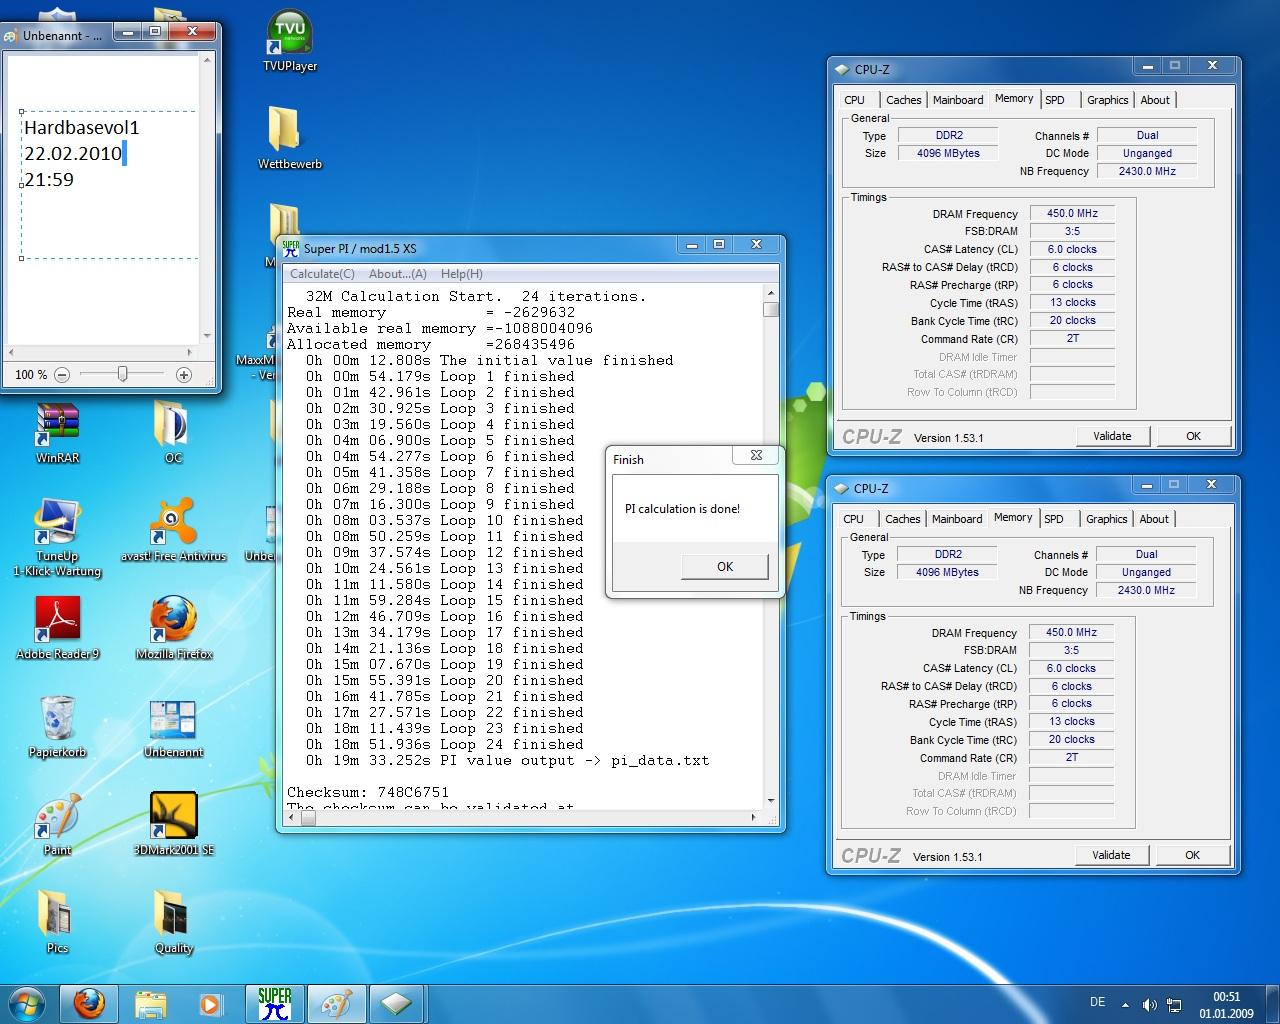Click Super PI vertical scrollbar up arrow

click(x=770, y=292)
